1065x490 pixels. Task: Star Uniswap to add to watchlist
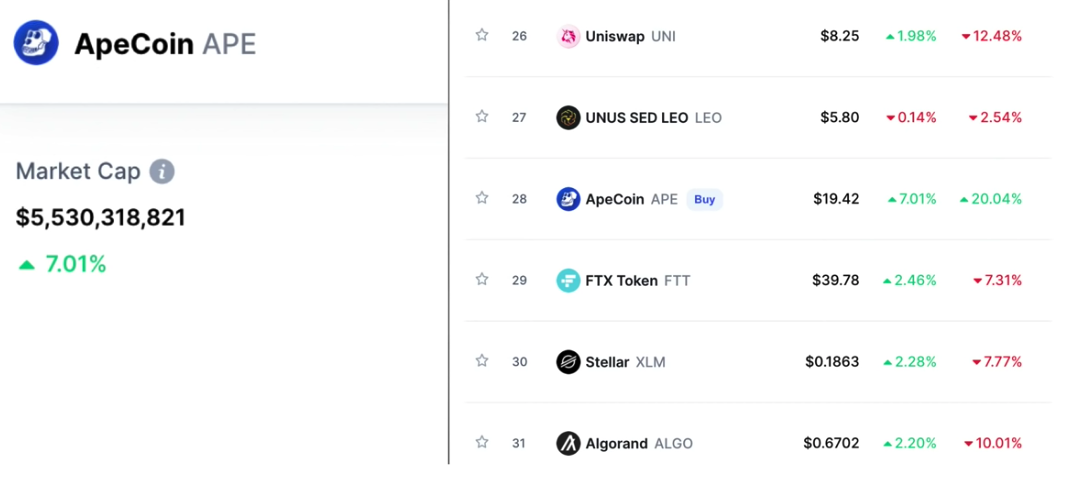coord(482,35)
